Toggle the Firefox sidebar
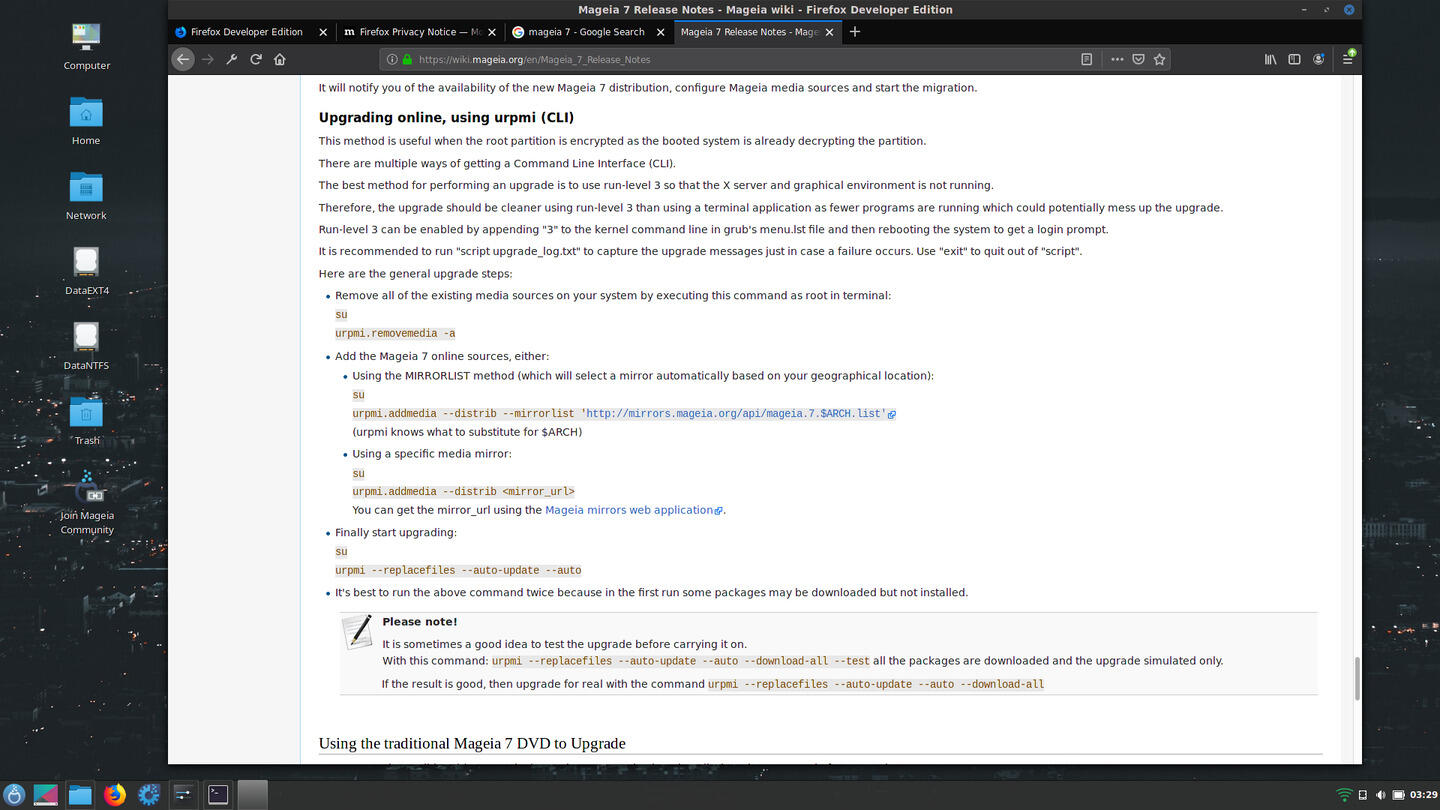The height and width of the screenshot is (810, 1440). [x=1294, y=59]
